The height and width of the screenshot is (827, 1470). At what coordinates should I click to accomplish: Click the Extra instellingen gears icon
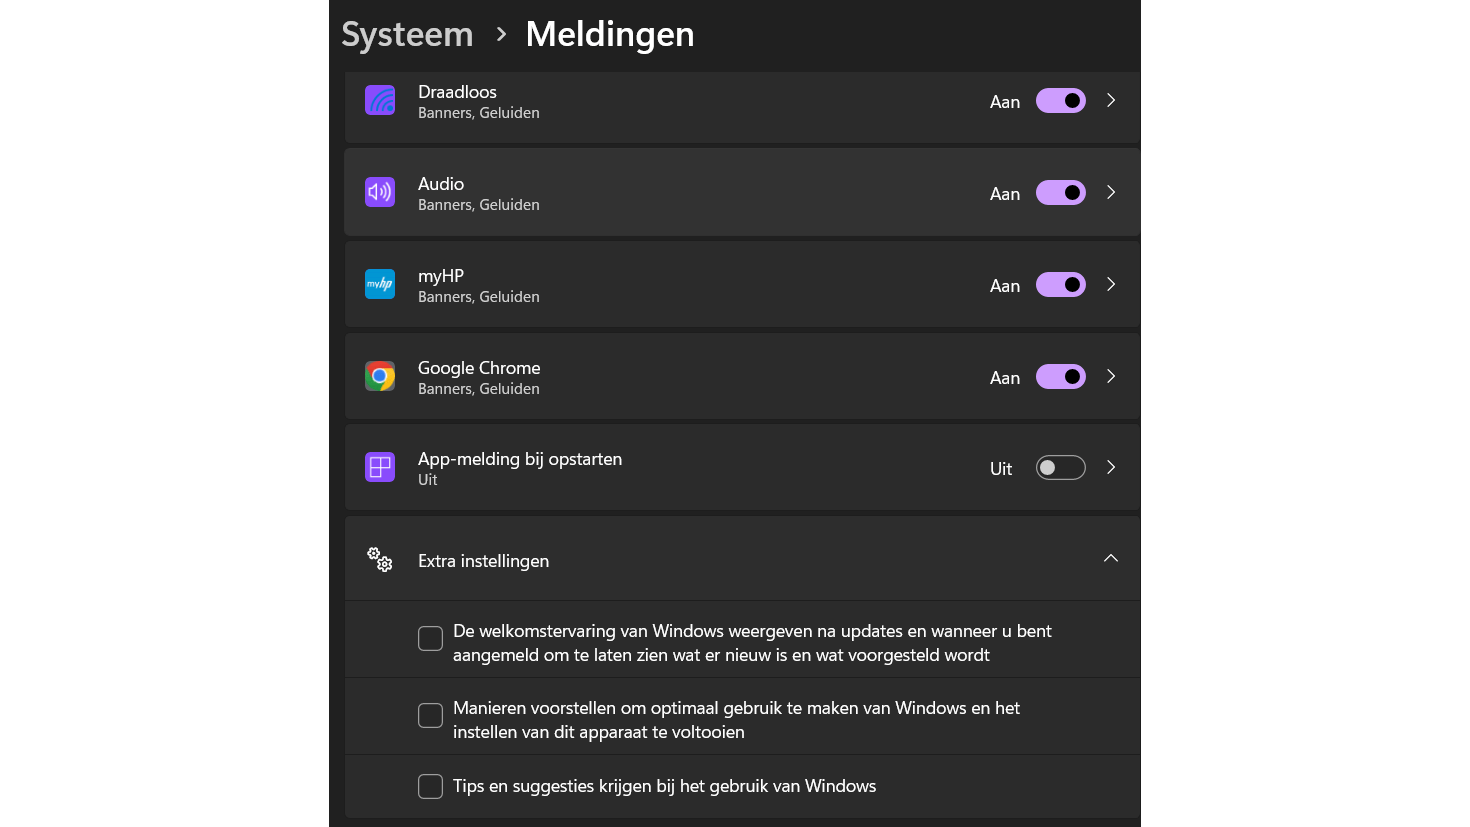click(380, 560)
